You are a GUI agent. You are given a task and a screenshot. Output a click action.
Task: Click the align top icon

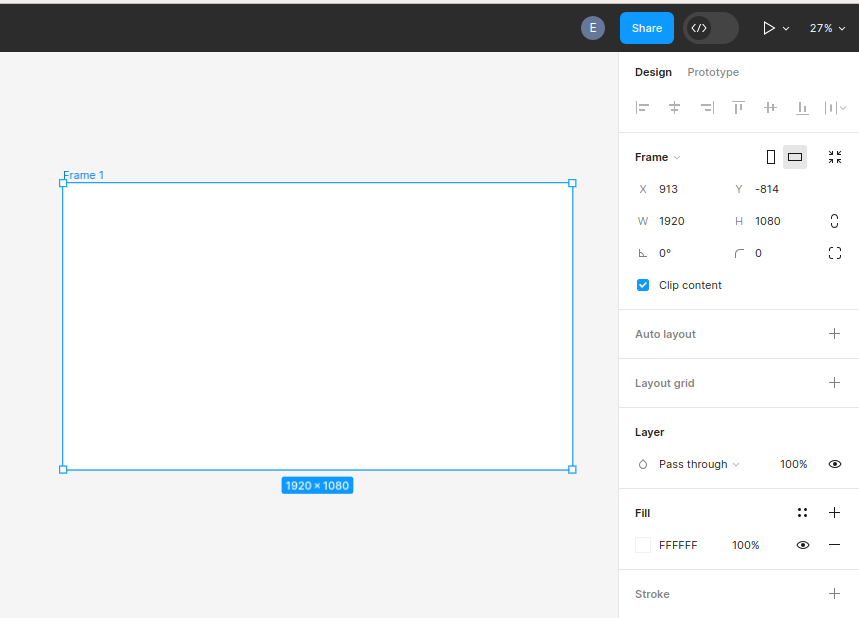click(x=738, y=108)
